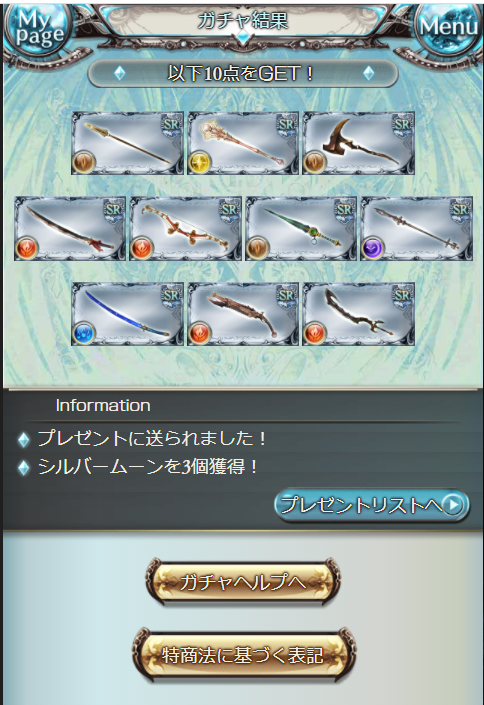Image resolution: width=484 pixels, height=705 pixels.
Task: Select the SR blue katana with water element
Action: coord(128,314)
